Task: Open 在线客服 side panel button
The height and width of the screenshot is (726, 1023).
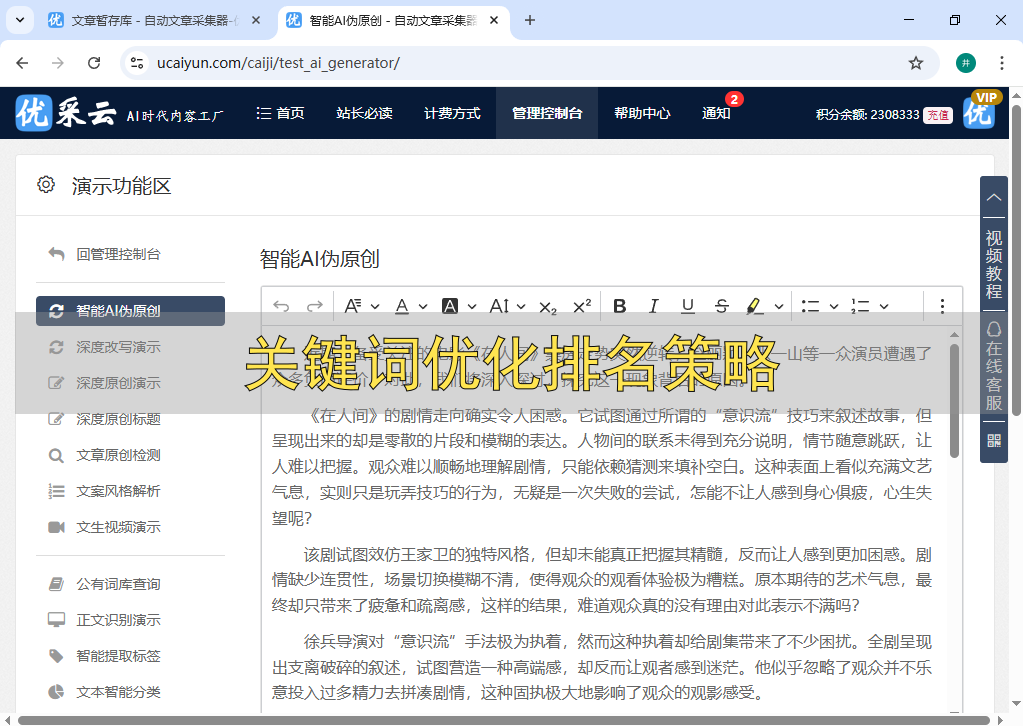Action: [x=994, y=367]
